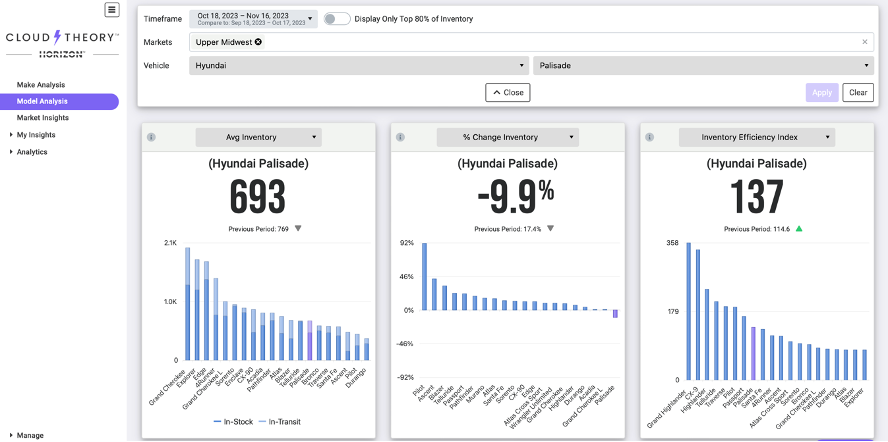Expand the My Insights menu
888x442 pixels.
36,135
